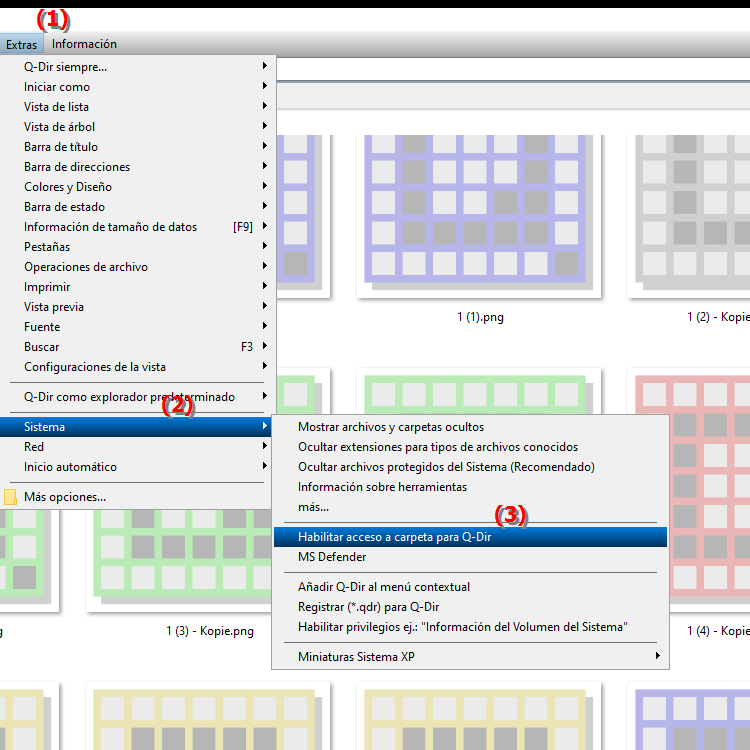Viewport: 750px width, 750px height.
Task: Click the folder icon beside Más opciones
Action: click(10, 497)
